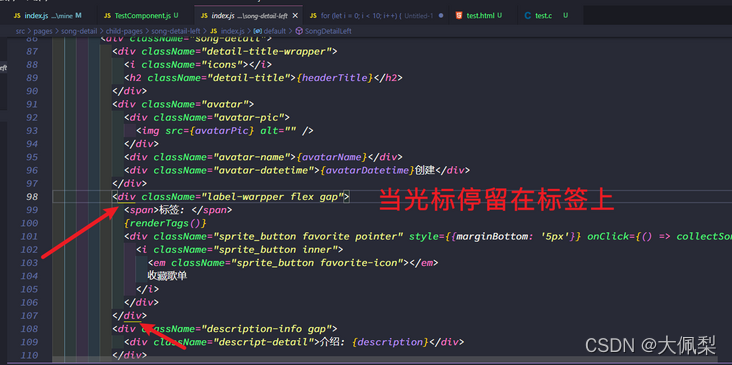This screenshot has height=365, width=732.
Task: Click the {renderTags()} call on line 100
Action: click(165, 224)
